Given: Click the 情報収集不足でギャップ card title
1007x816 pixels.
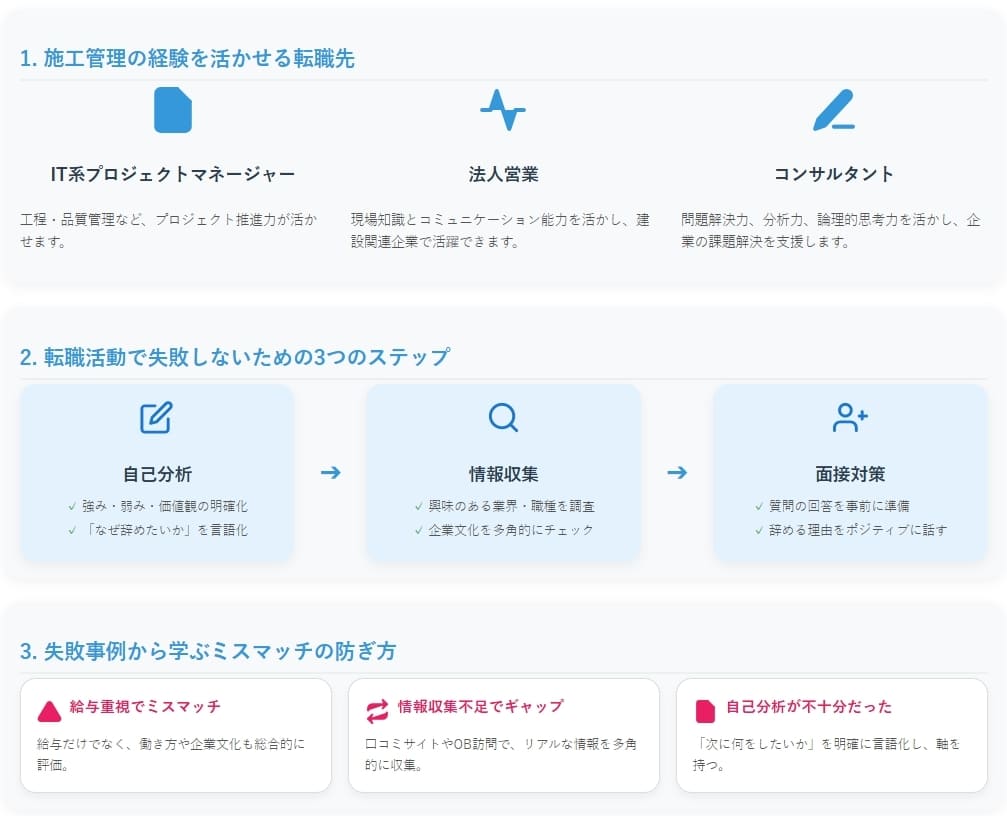Looking at the screenshot, I should tap(480, 707).
